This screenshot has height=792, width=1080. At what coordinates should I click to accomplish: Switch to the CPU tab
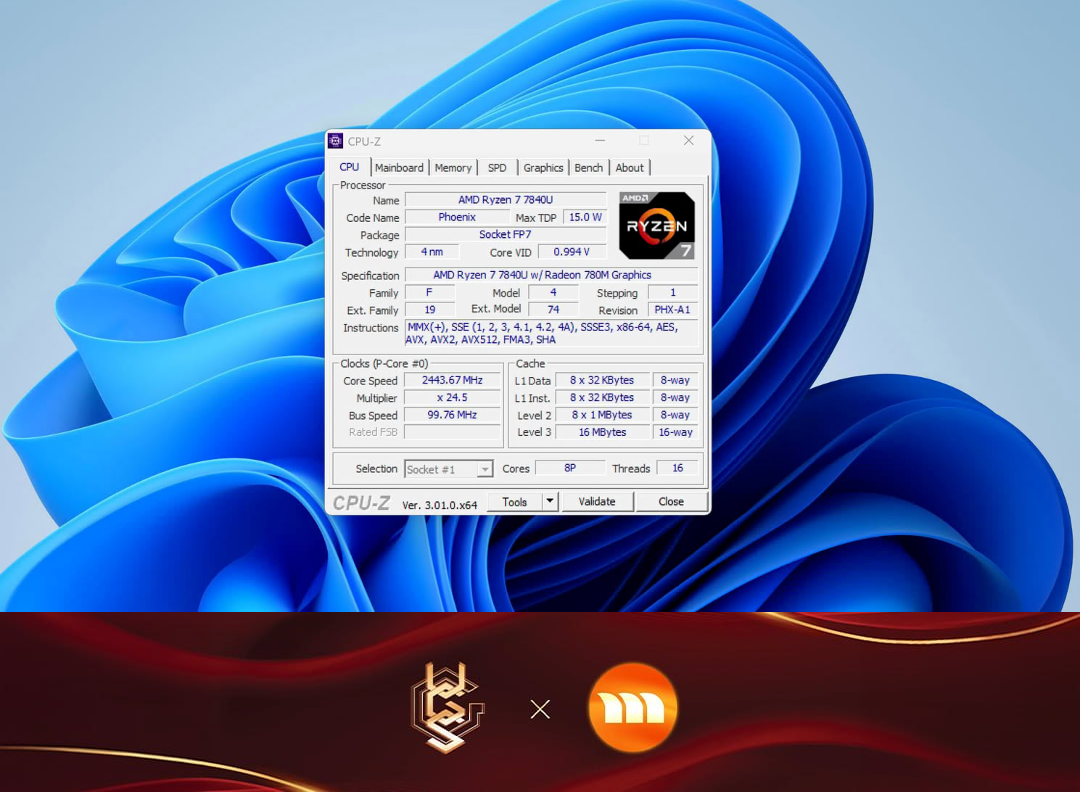[349, 167]
